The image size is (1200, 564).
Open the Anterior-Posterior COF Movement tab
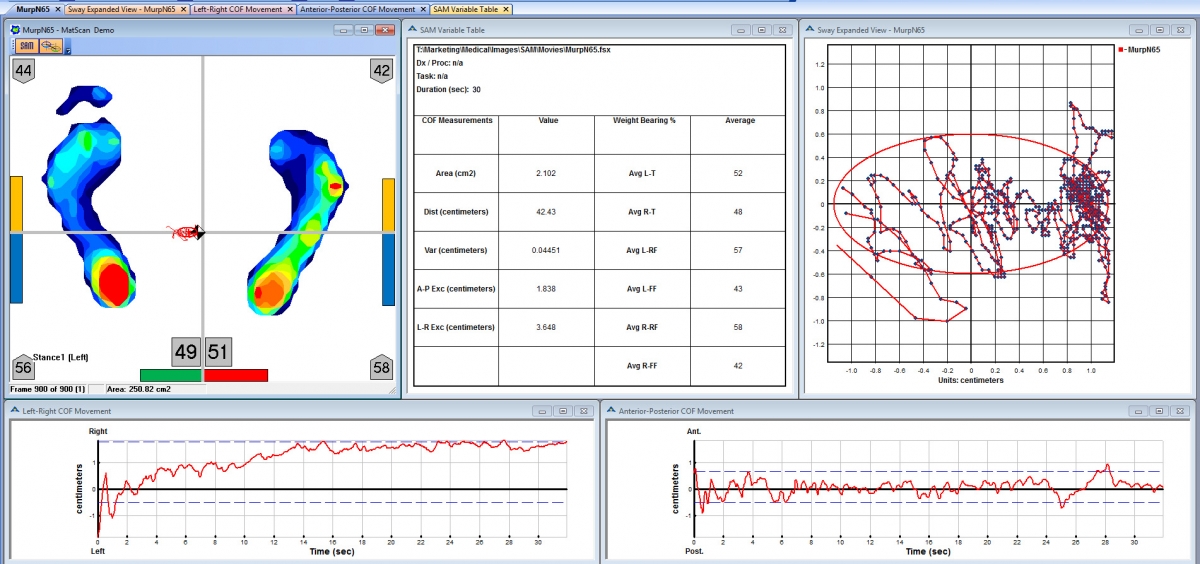(356, 9)
